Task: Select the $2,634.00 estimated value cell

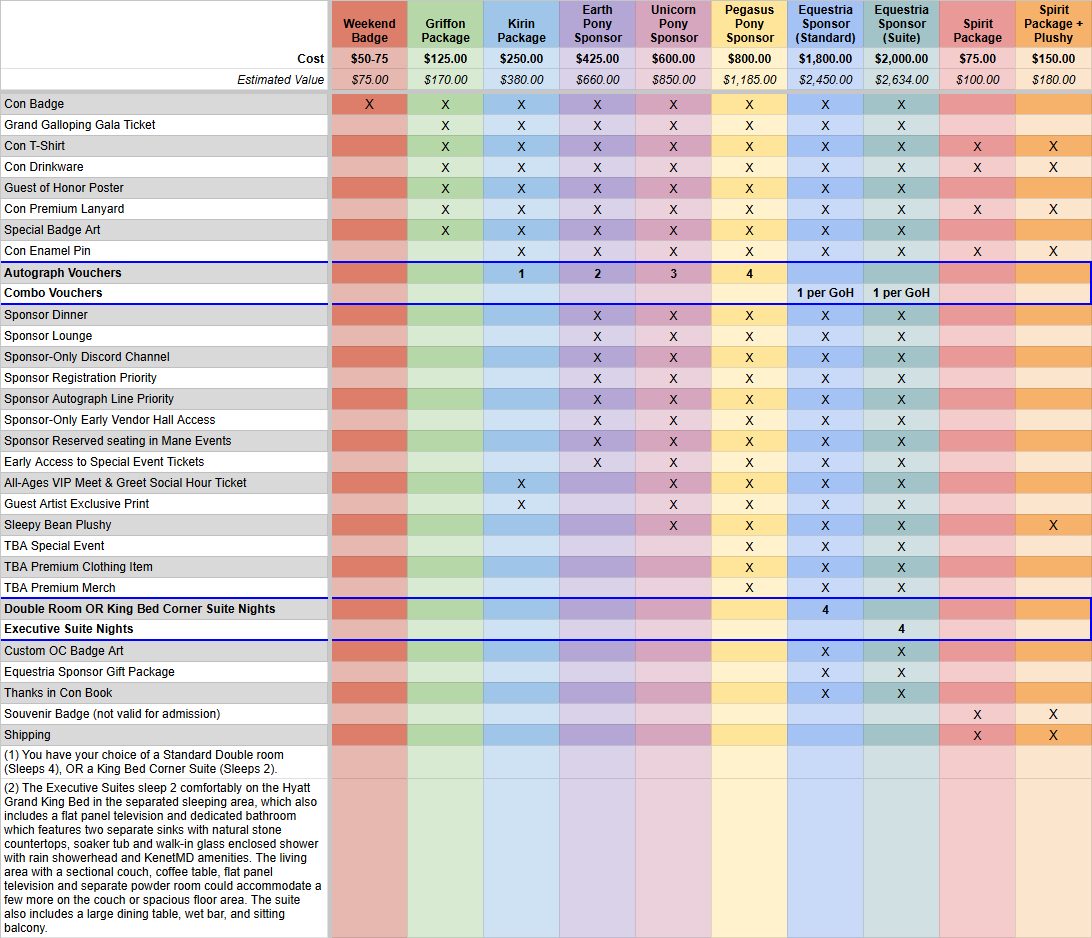Action: 901,80
